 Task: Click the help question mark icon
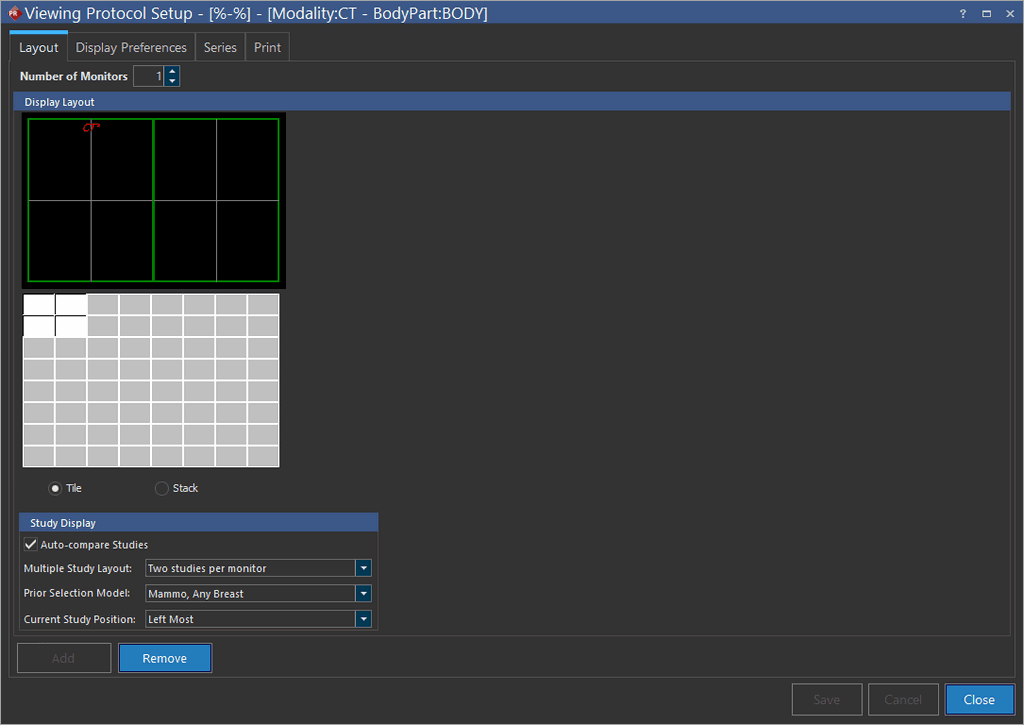[x=962, y=14]
